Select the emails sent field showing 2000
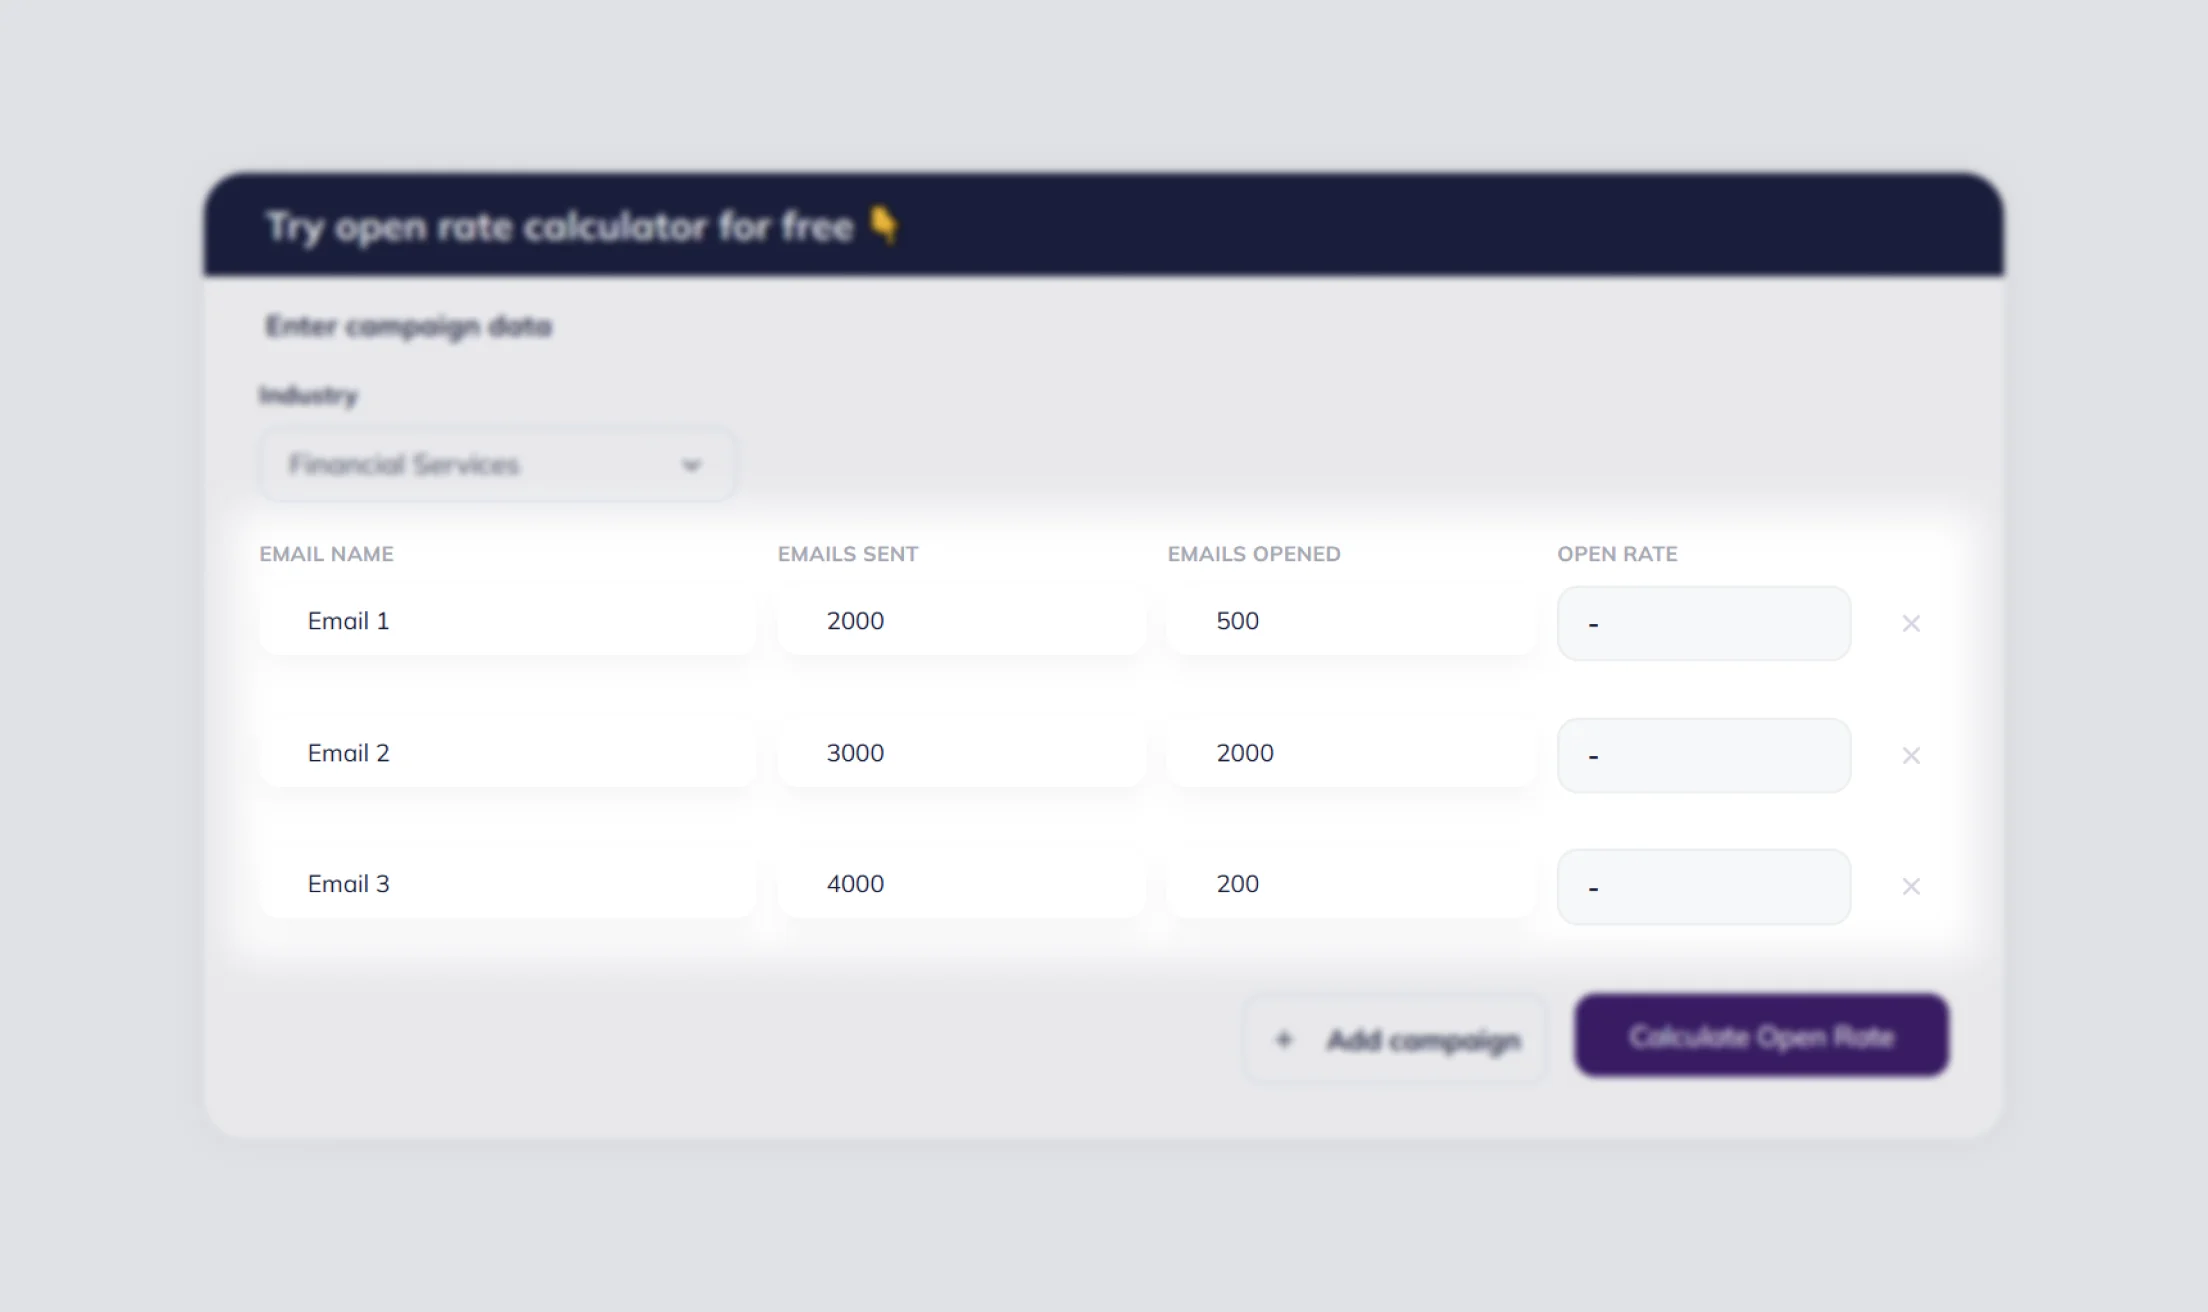This screenshot has width=2208, height=1312. point(962,621)
